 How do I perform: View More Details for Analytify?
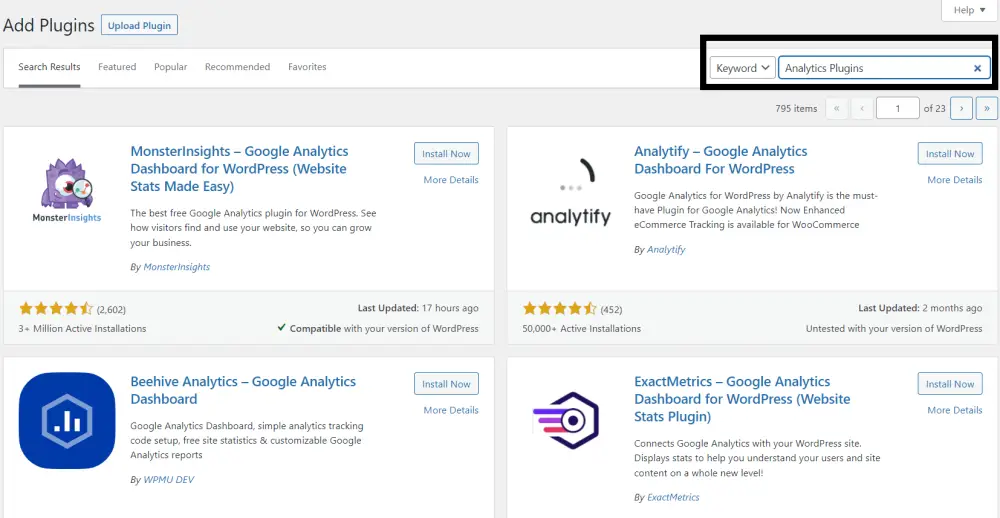click(955, 180)
